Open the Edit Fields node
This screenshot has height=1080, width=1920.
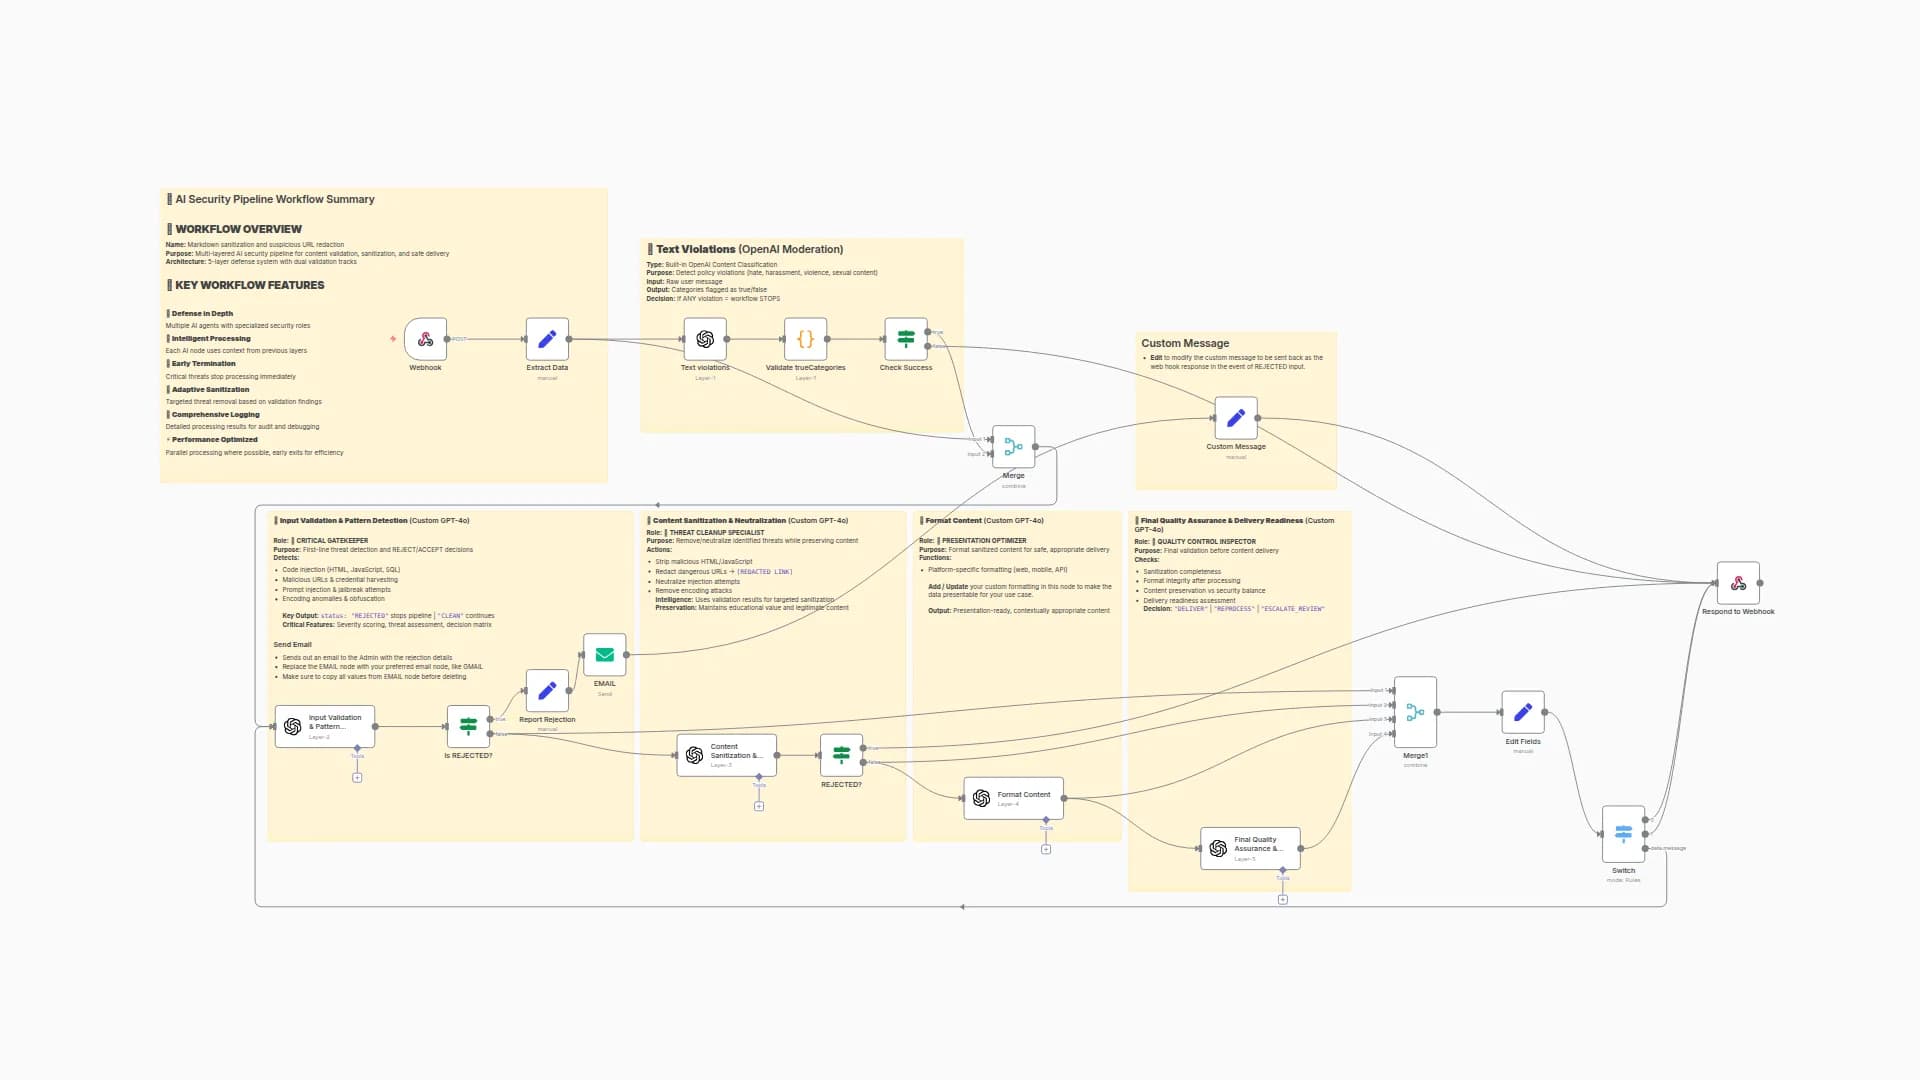point(1522,712)
